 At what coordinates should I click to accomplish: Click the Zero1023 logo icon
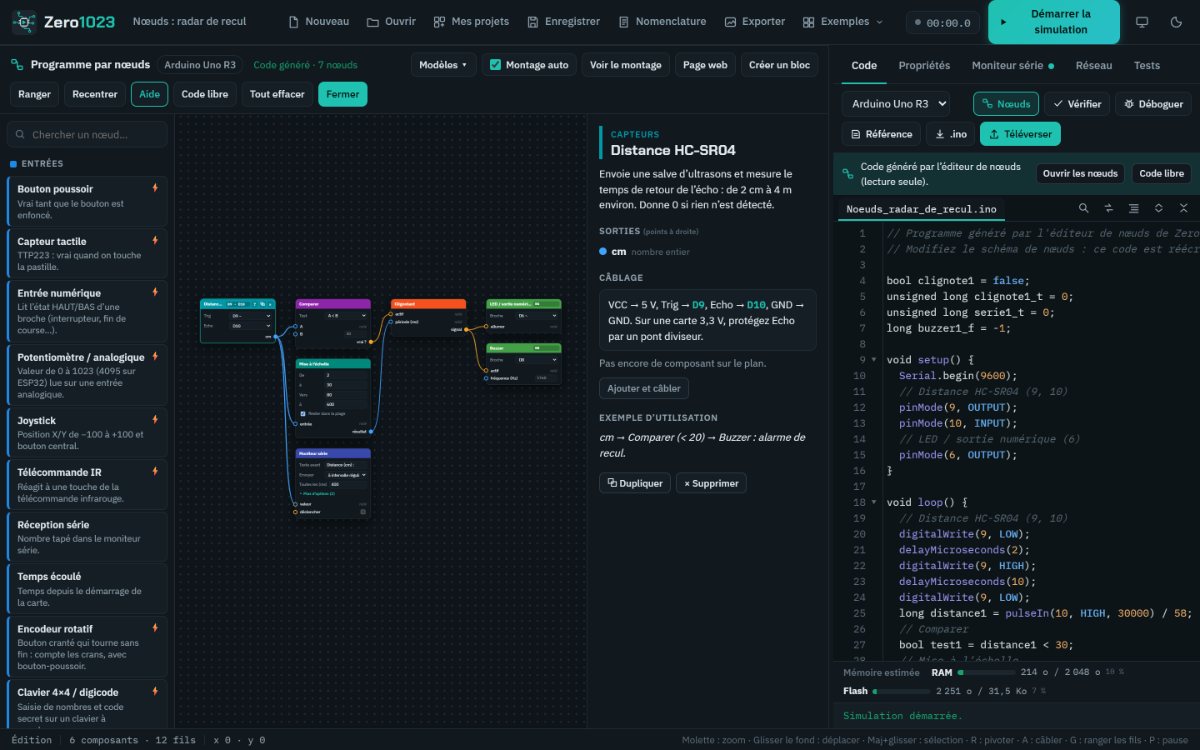[x=25, y=21]
